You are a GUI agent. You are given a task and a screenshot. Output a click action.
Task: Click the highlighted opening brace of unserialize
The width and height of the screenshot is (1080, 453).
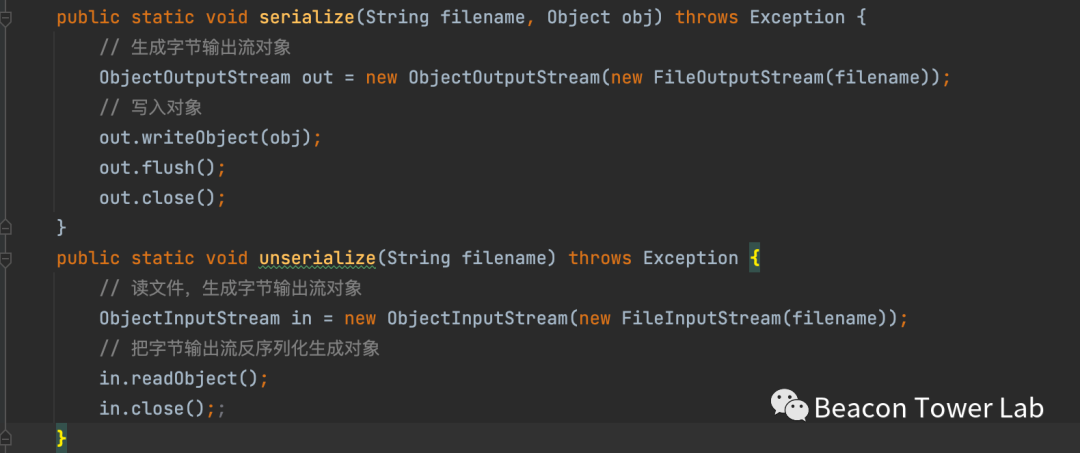[755, 258]
